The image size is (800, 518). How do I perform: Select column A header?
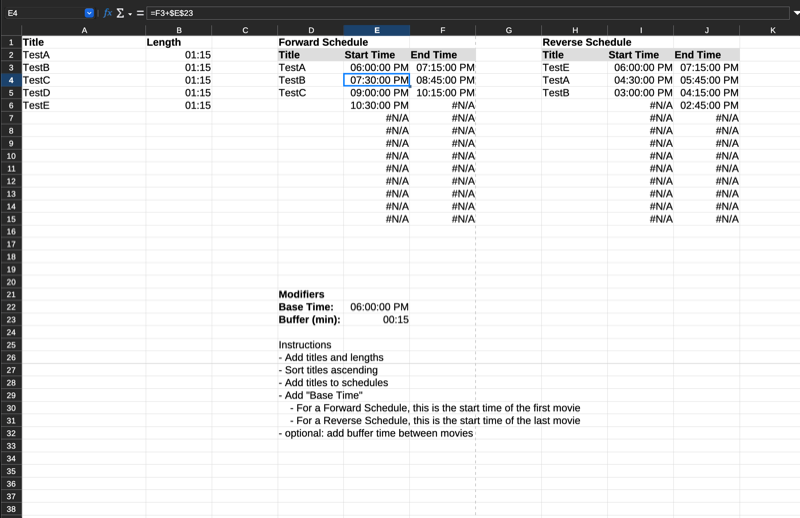tap(84, 30)
